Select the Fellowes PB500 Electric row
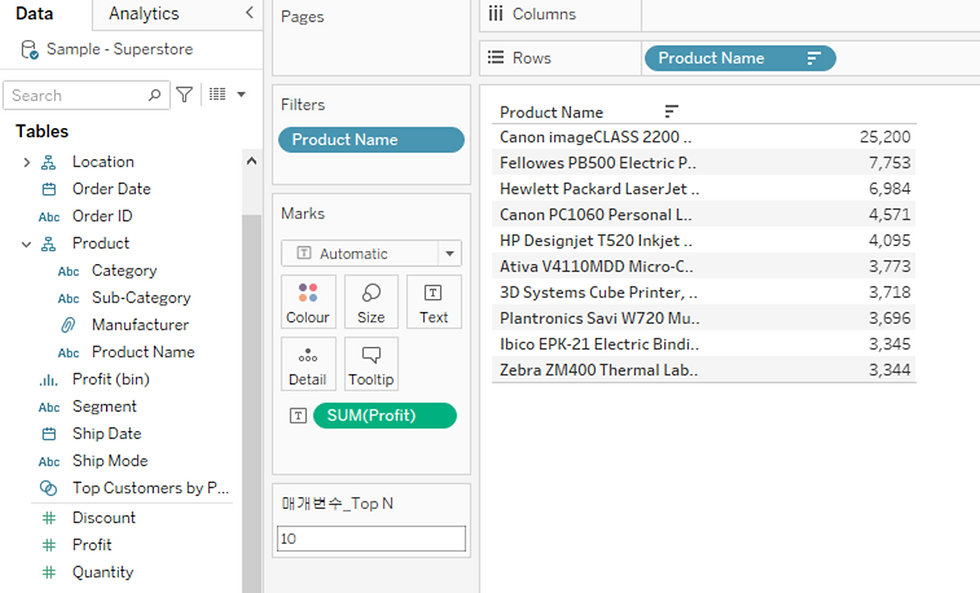Screen dimensions: 980x593 click(704, 162)
